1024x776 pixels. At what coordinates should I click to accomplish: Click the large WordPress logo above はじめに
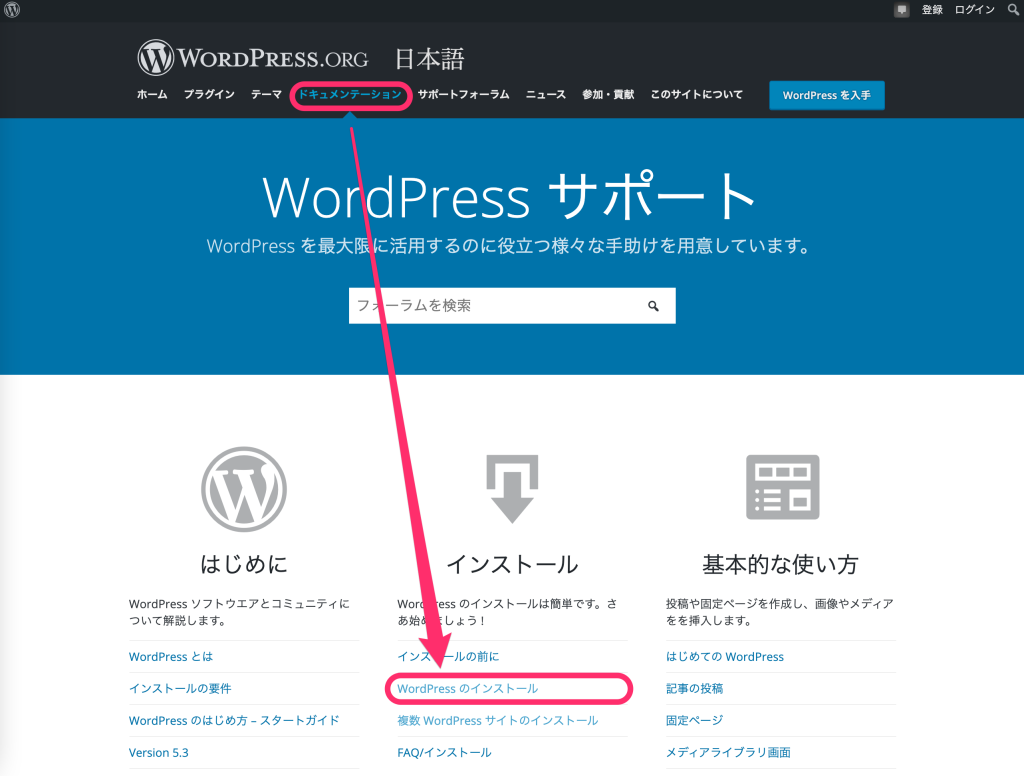pyautogui.click(x=243, y=489)
